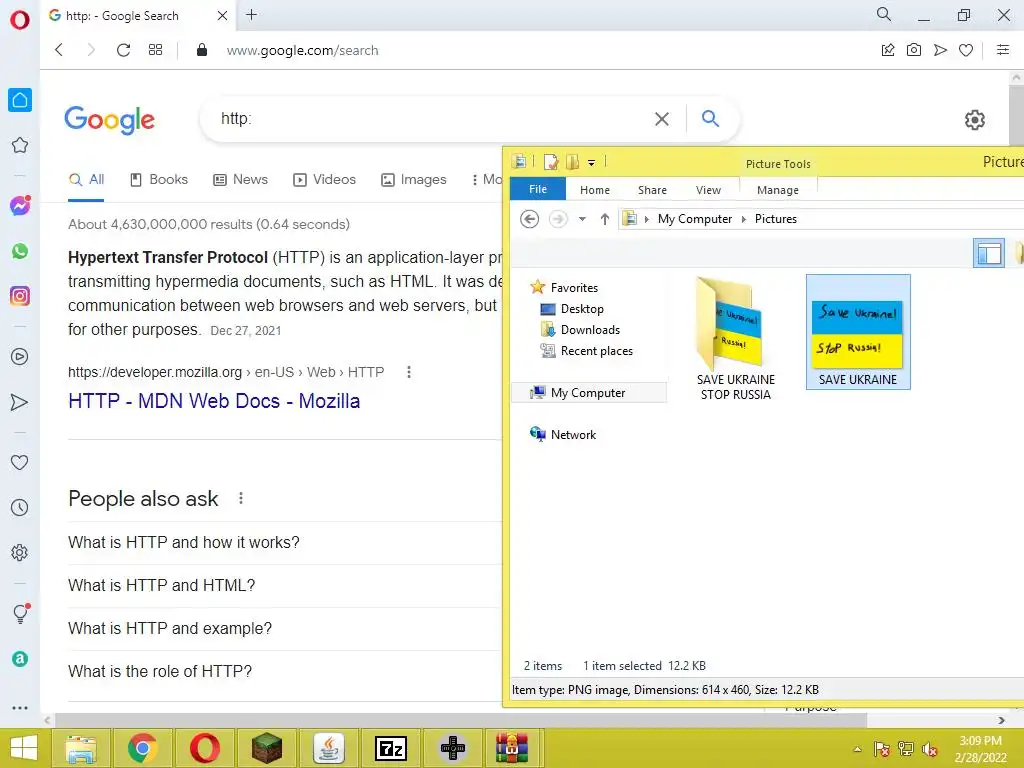Click green 'a' sidebar extension icon
Viewport: 1024px width, 768px height.
point(20,658)
